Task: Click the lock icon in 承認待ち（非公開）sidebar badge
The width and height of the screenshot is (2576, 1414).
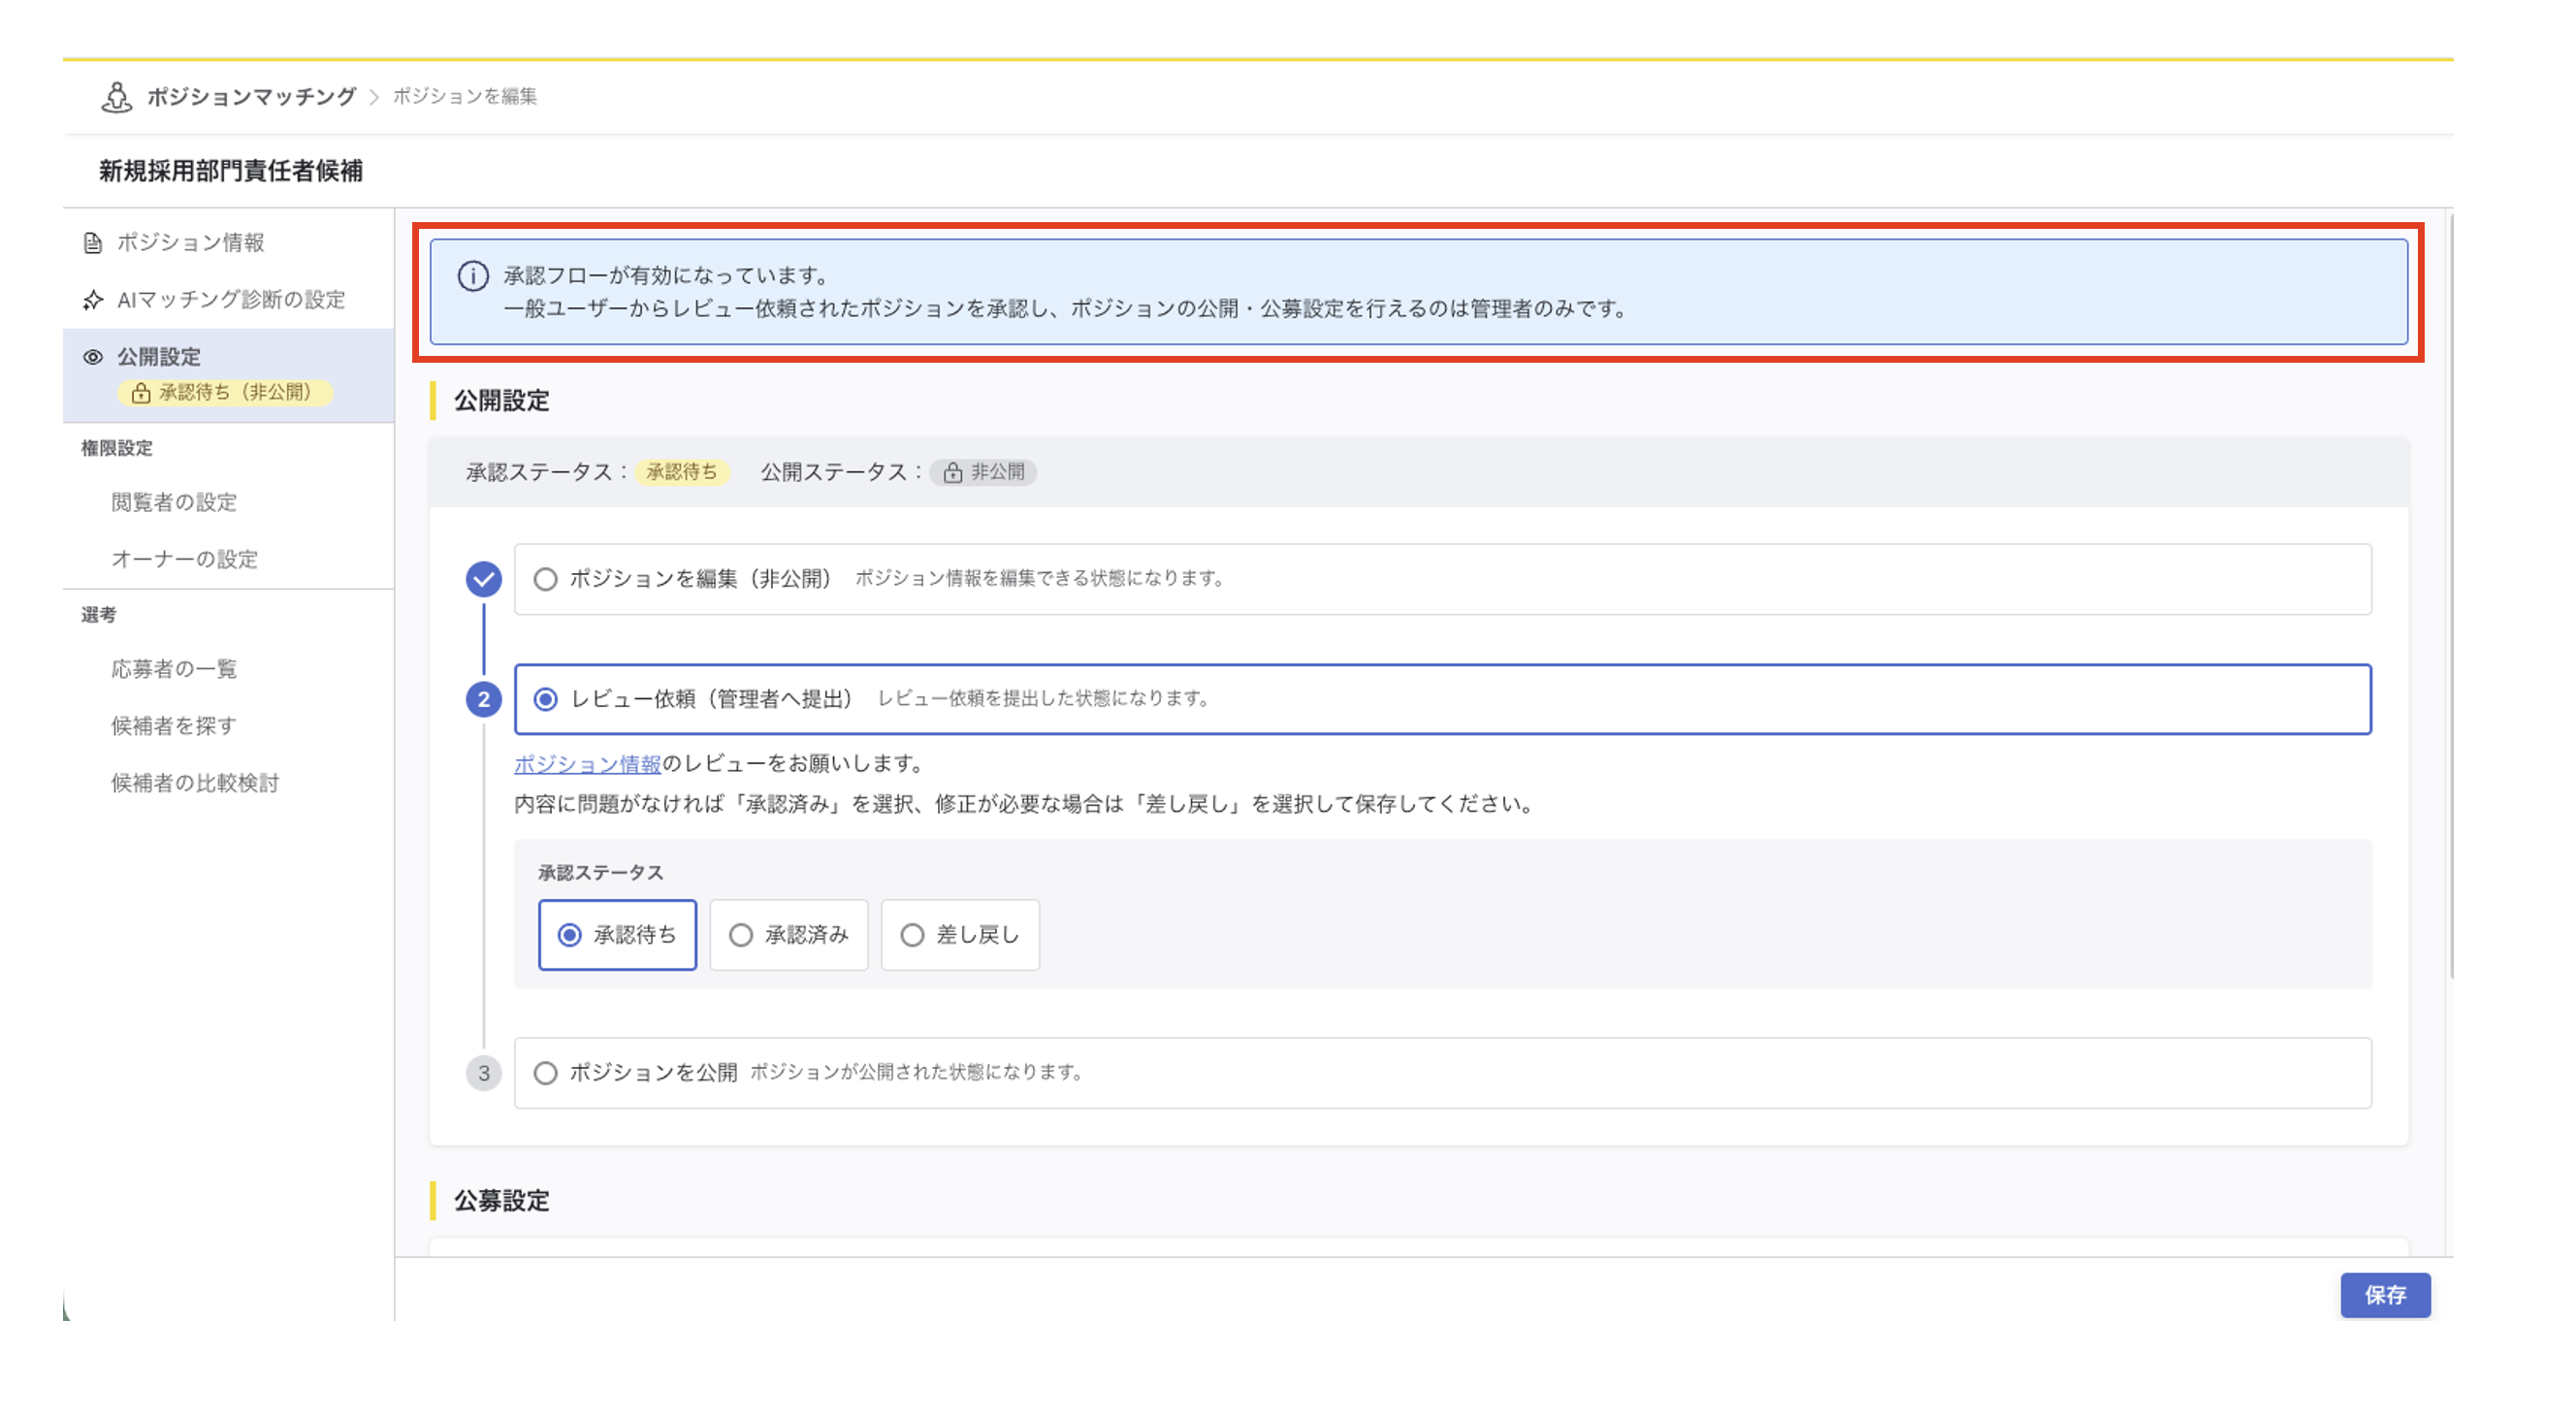Action: tap(141, 393)
